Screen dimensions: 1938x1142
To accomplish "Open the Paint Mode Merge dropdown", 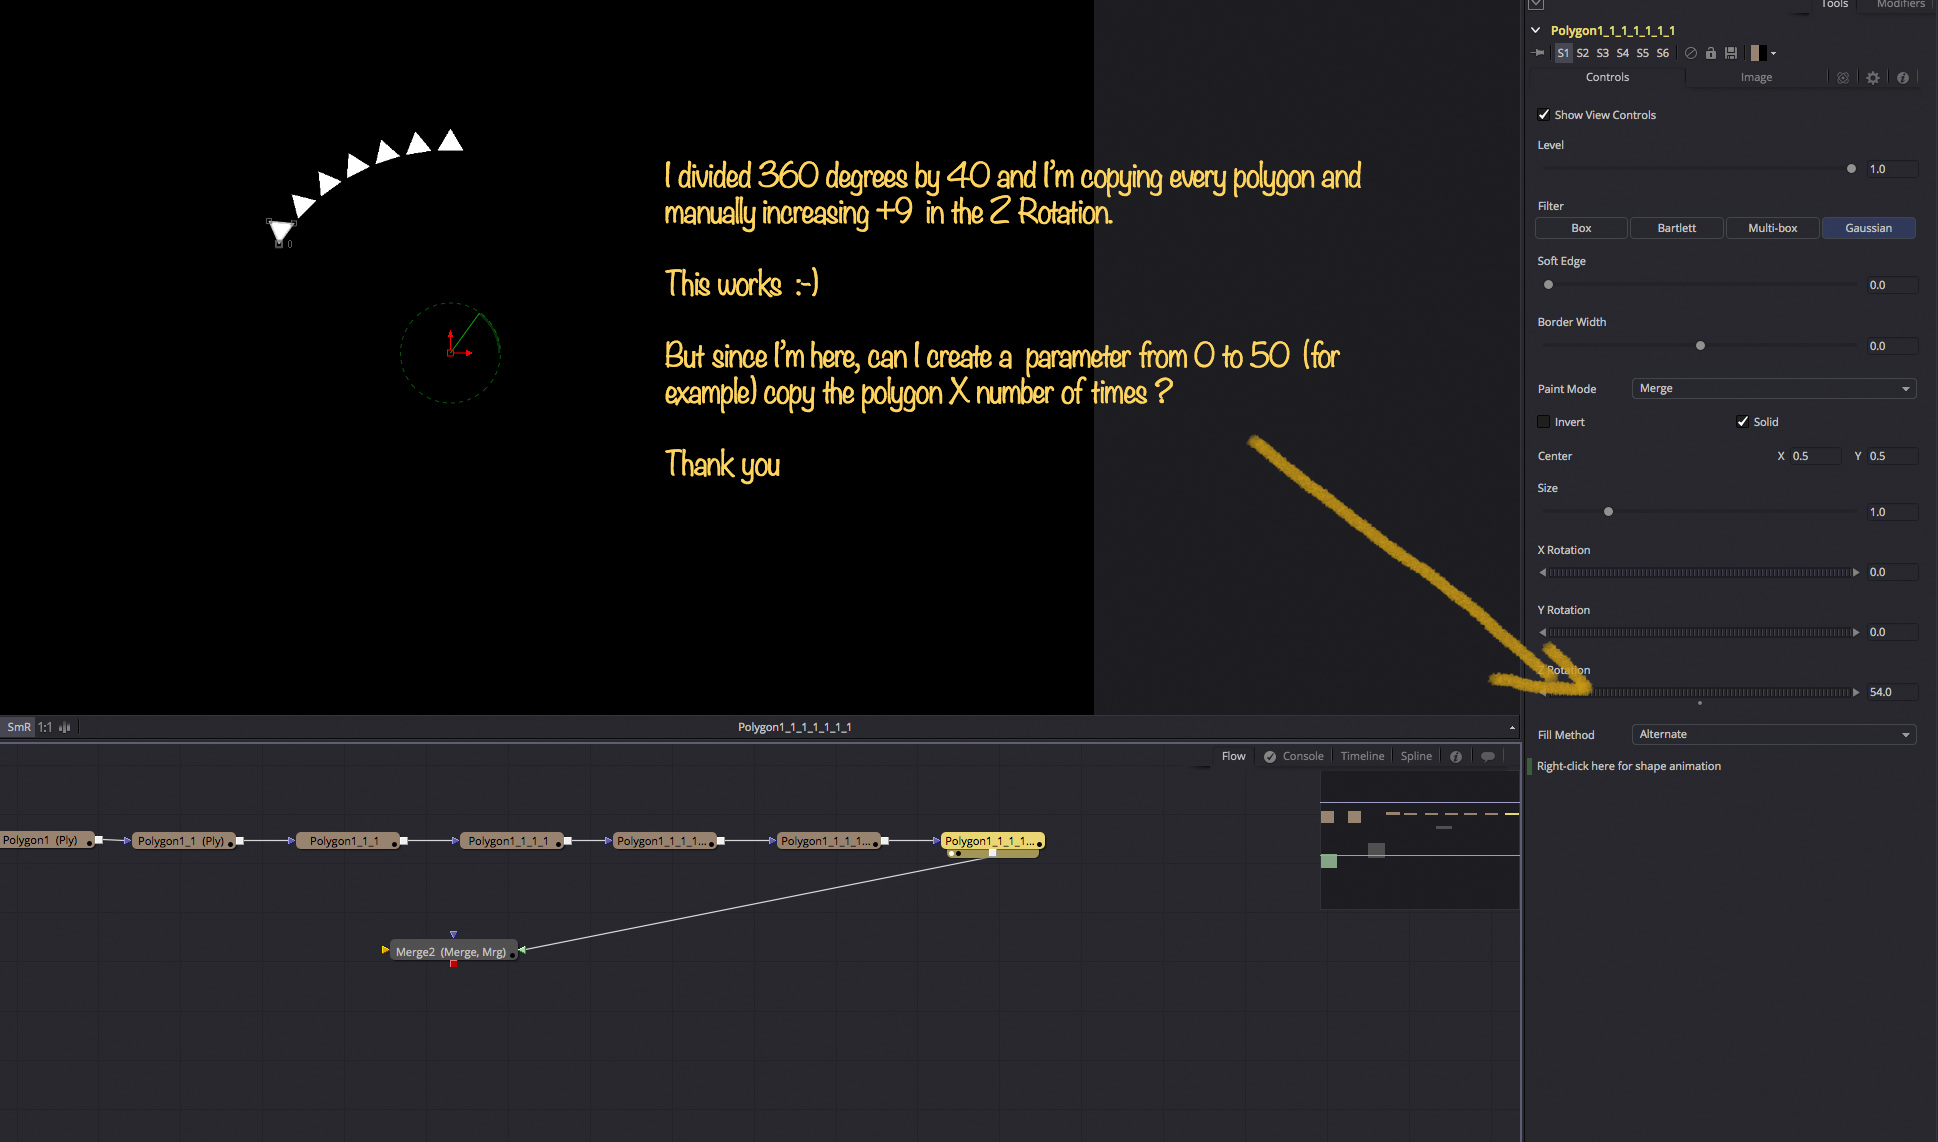I will pos(1774,388).
